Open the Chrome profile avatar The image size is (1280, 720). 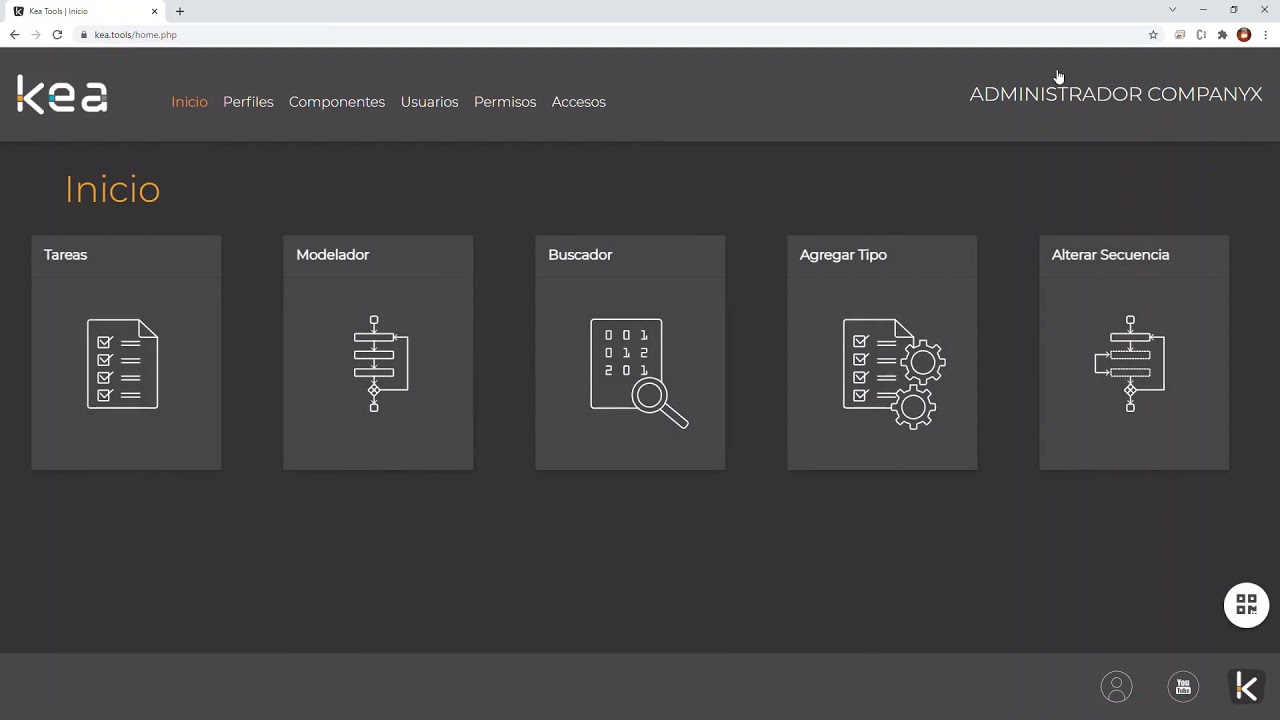pyautogui.click(x=1244, y=35)
